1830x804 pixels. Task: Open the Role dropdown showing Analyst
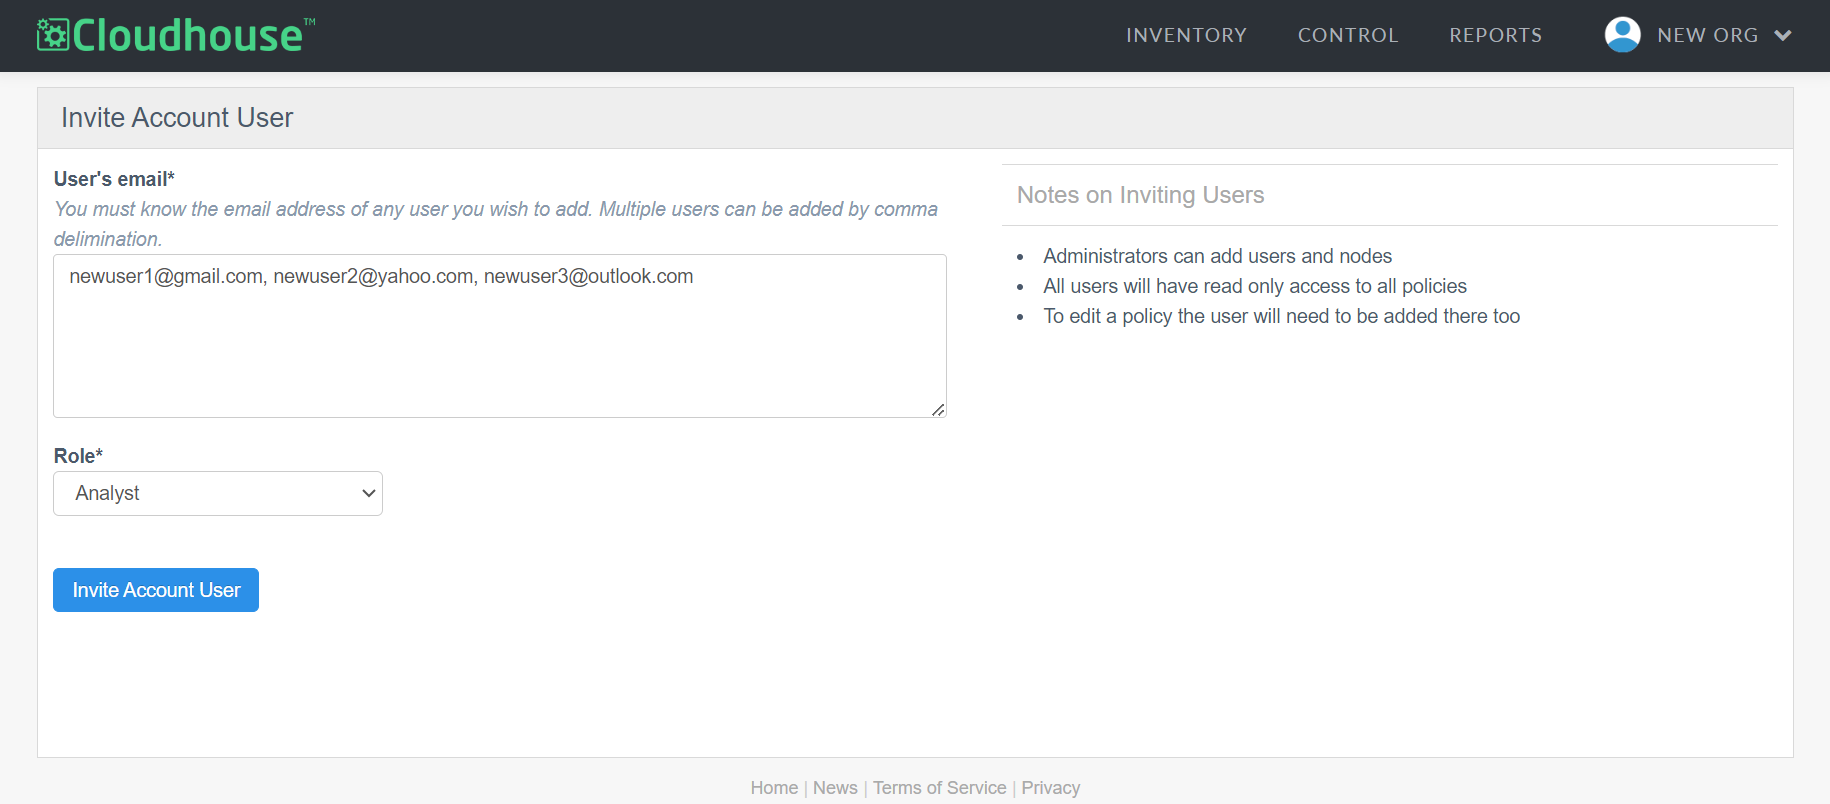(218, 494)
